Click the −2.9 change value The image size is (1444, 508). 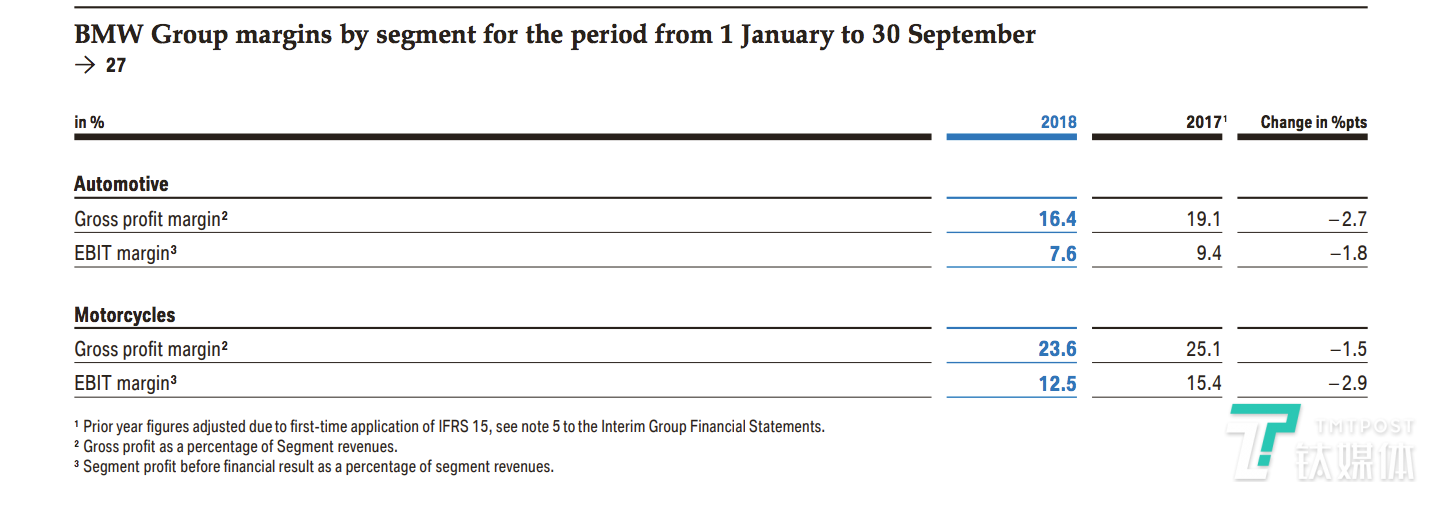(x=1347, y=383)
